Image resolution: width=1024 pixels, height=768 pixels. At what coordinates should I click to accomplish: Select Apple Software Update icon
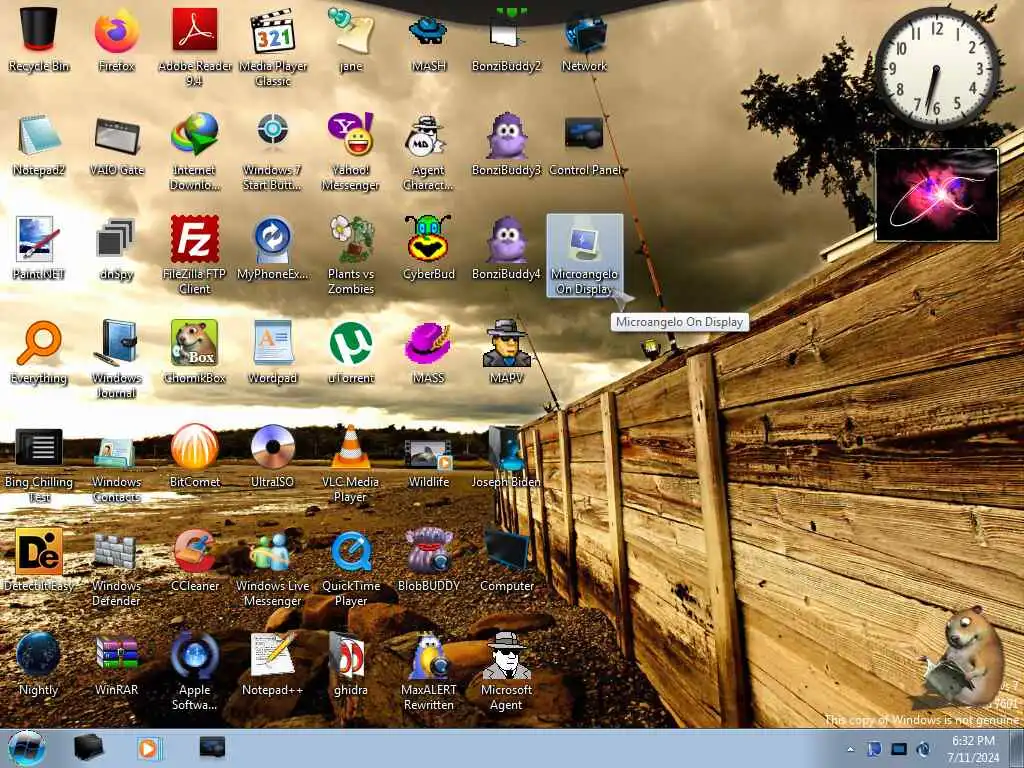(x=195, y=671)
